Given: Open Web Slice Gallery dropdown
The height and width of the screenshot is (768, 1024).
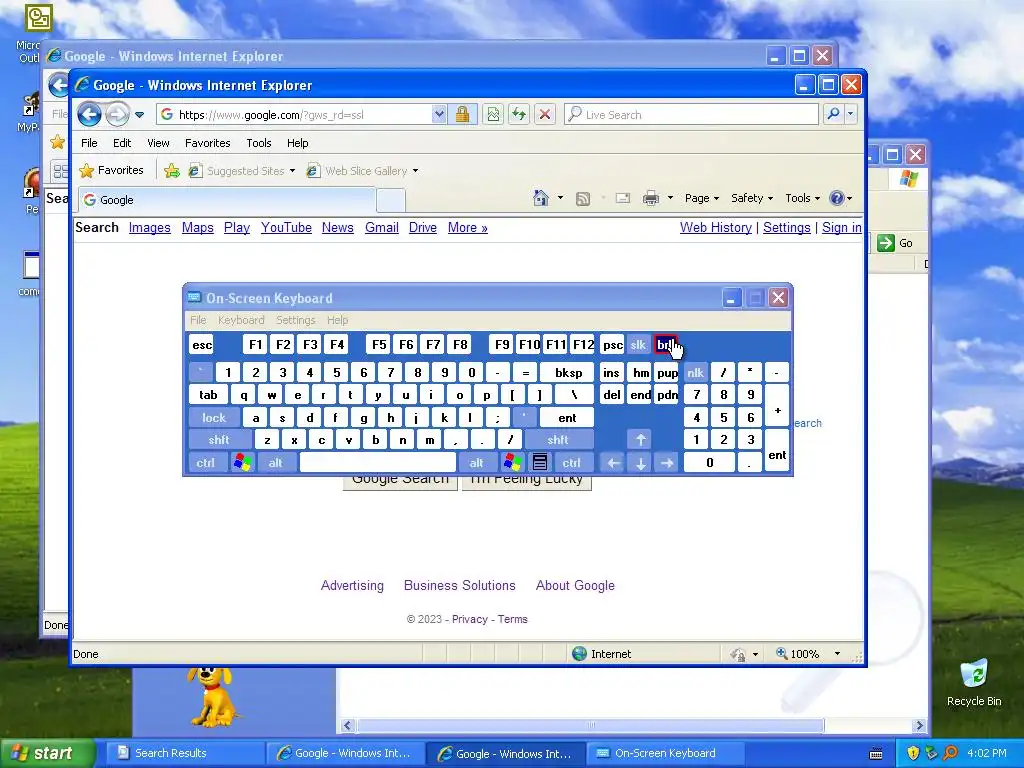Looking at the screenshot, I should point(362,171).
